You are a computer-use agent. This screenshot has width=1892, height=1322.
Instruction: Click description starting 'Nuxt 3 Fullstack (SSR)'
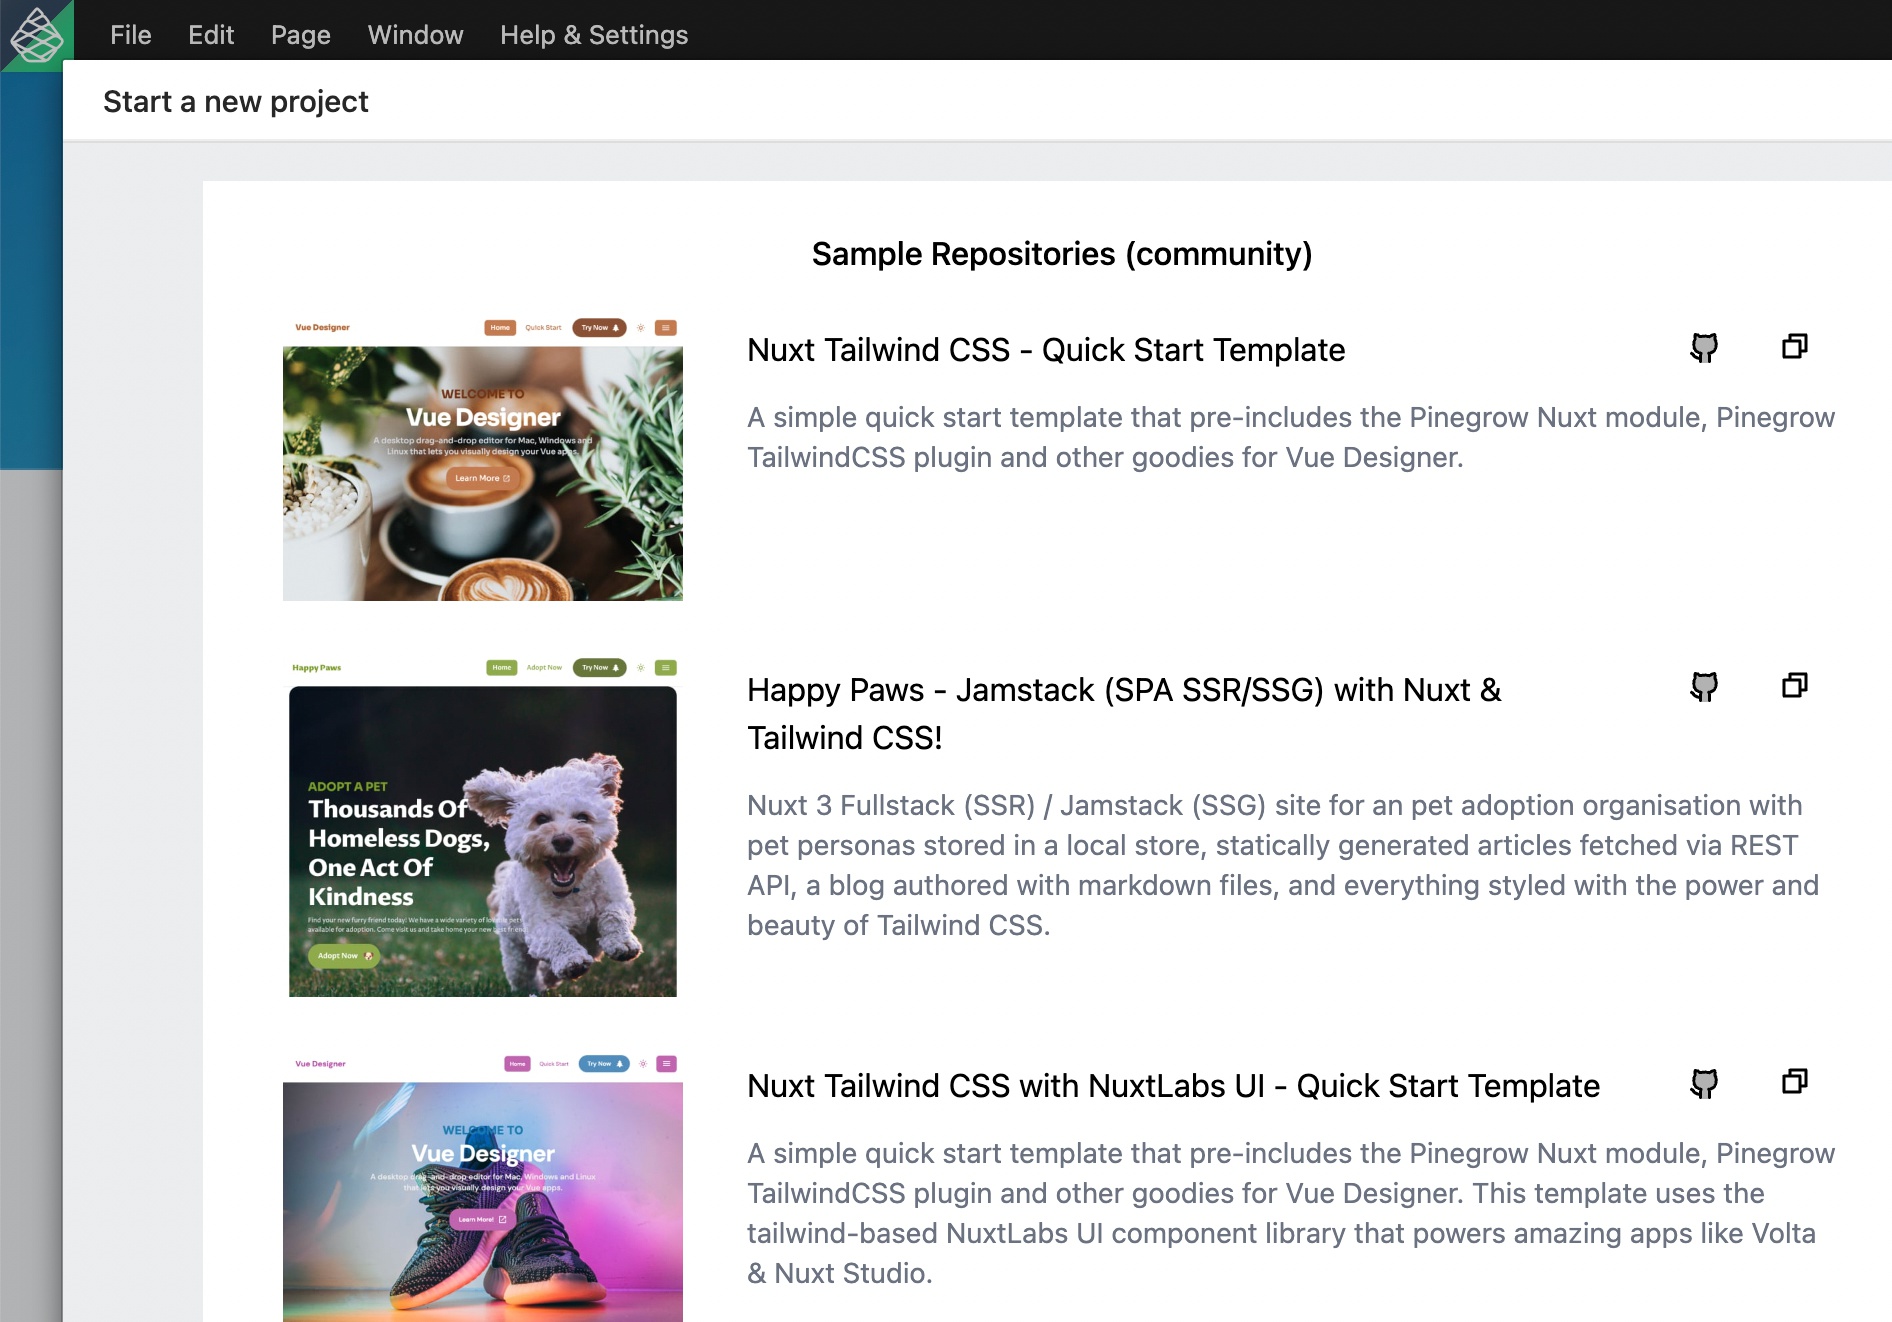coord(1283,865)
